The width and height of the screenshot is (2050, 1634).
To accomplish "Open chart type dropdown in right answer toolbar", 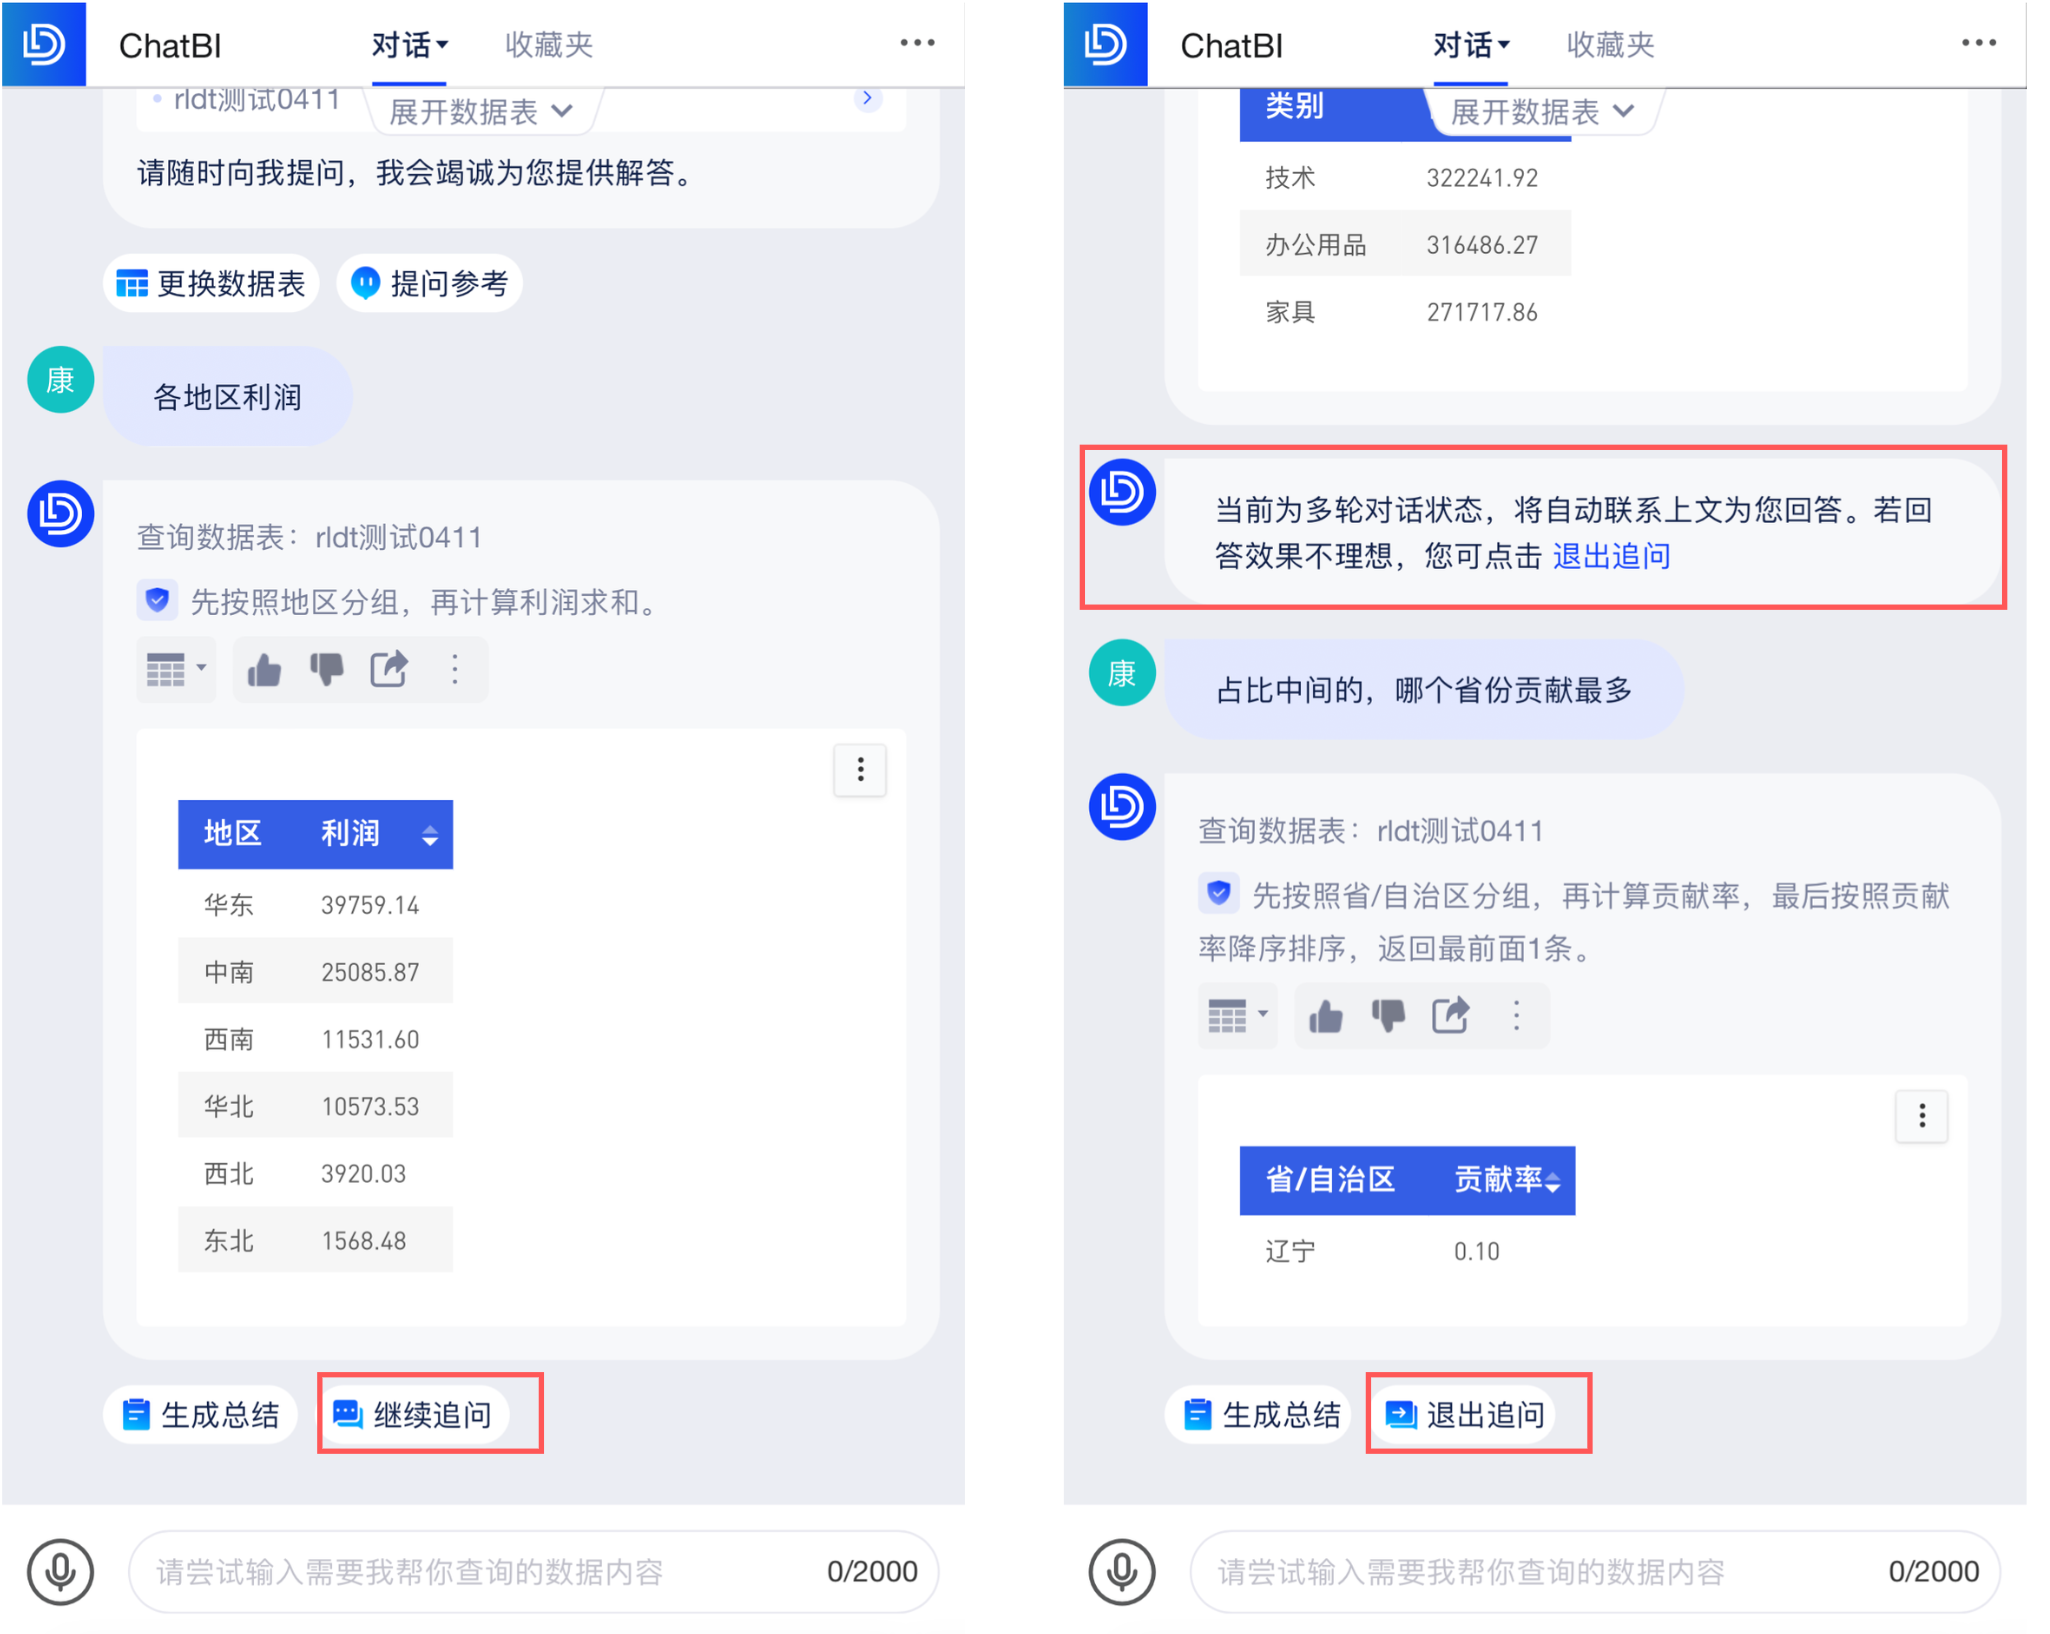I will 1238,1016.
